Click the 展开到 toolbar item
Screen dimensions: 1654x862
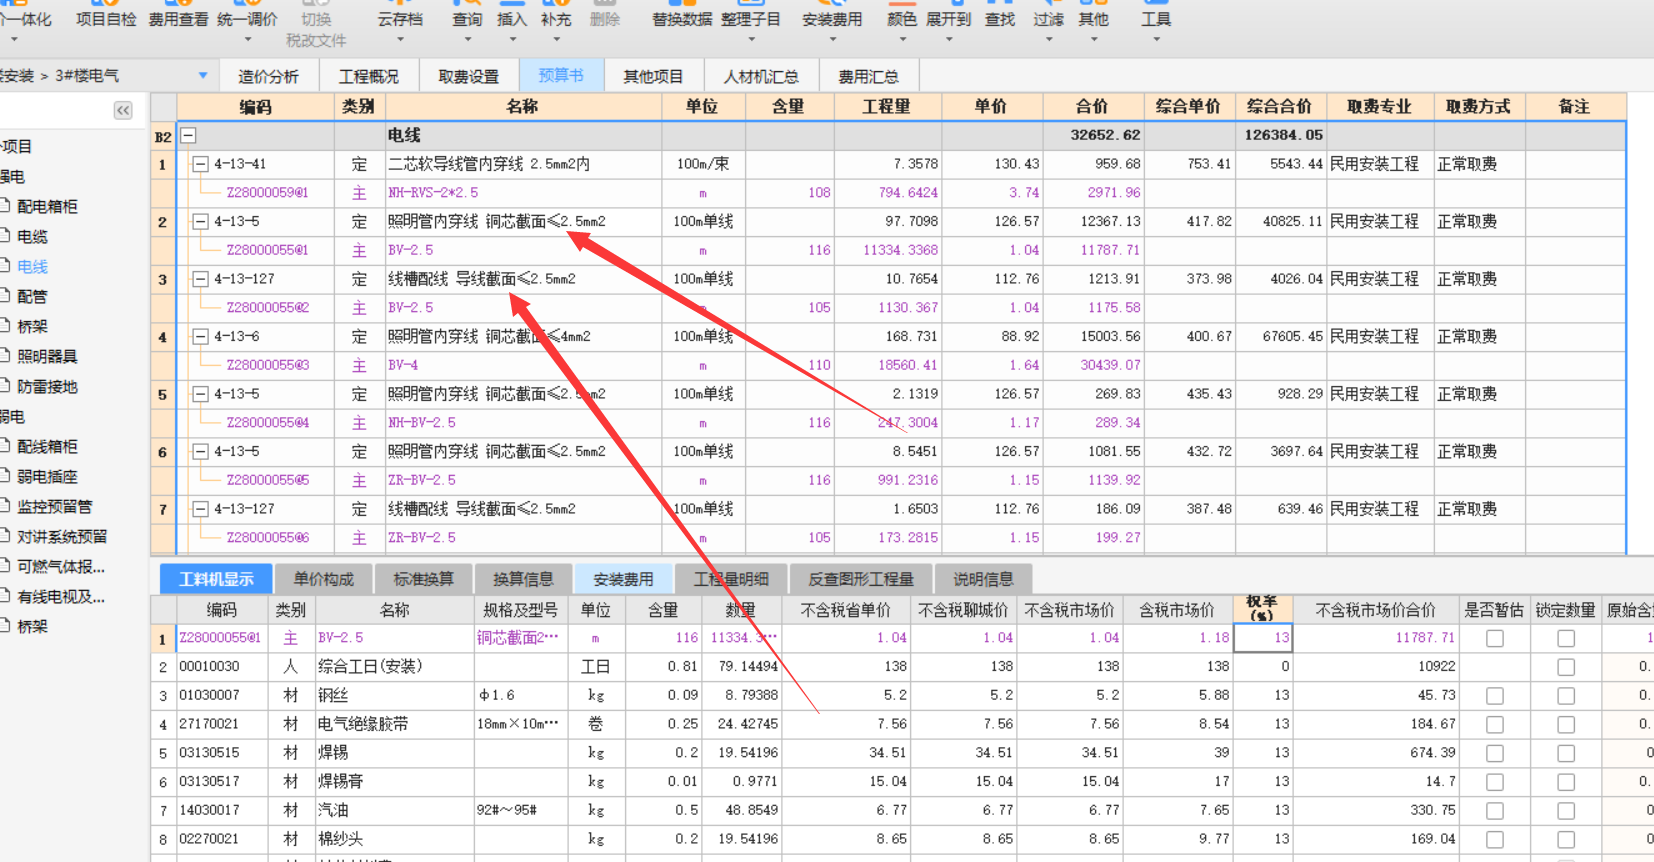coord(948,19)
